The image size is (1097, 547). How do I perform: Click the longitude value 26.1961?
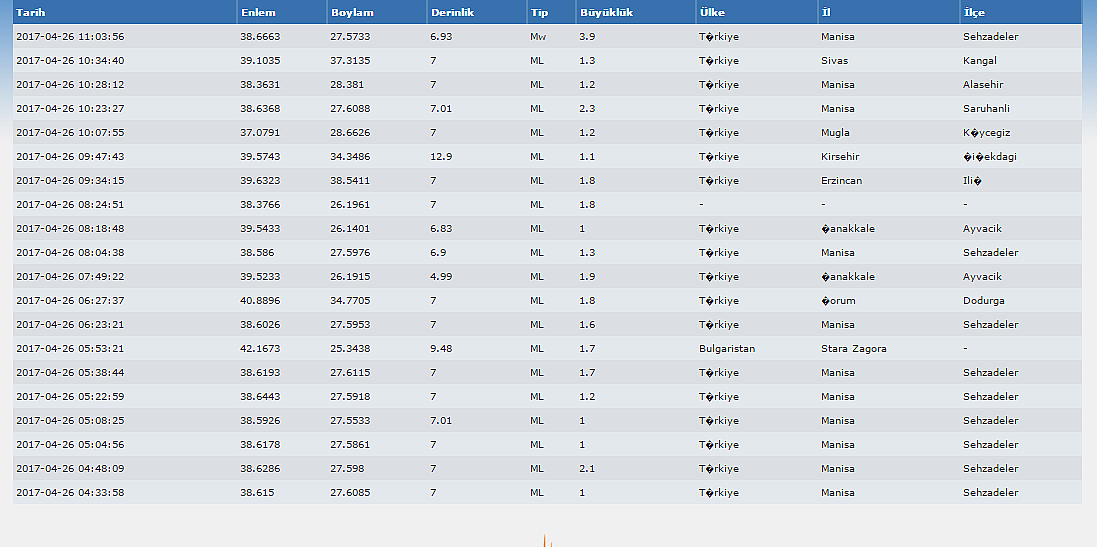[350, 204]
